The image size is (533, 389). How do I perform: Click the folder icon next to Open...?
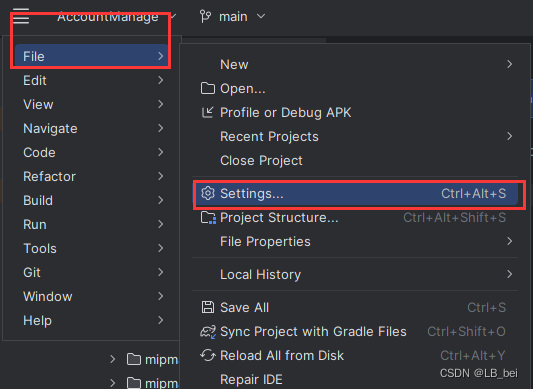[208, 88]
